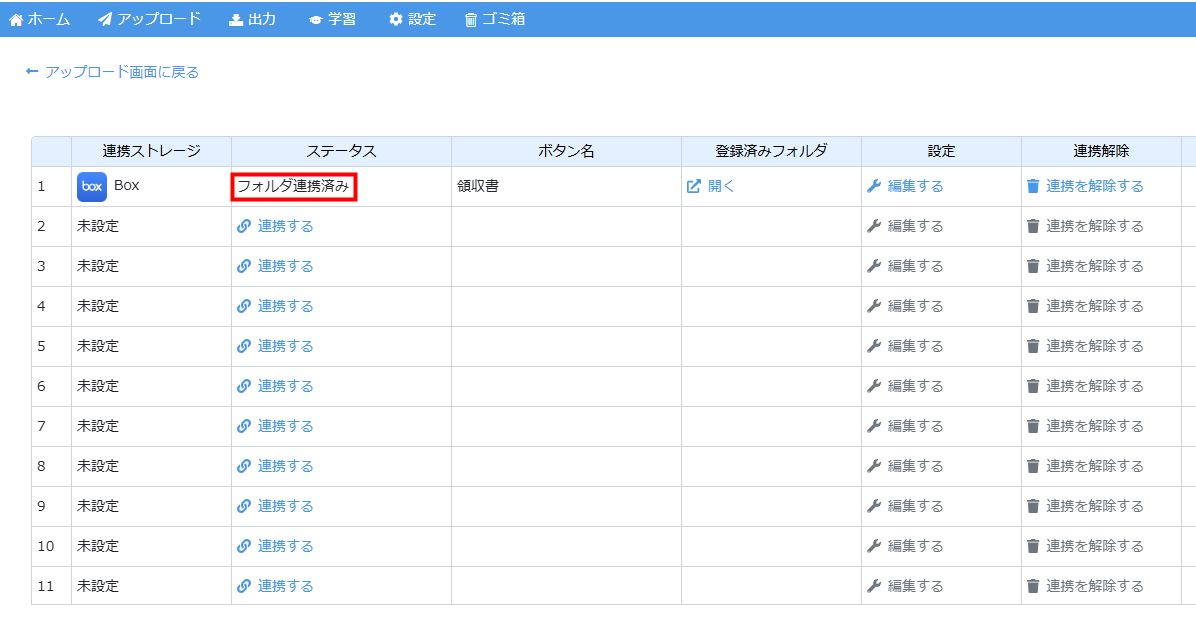Image resolution: width=1196 pixels, height=624 pixels.
Task: Click the wrench icon in row 1
Action: point(873,187)
